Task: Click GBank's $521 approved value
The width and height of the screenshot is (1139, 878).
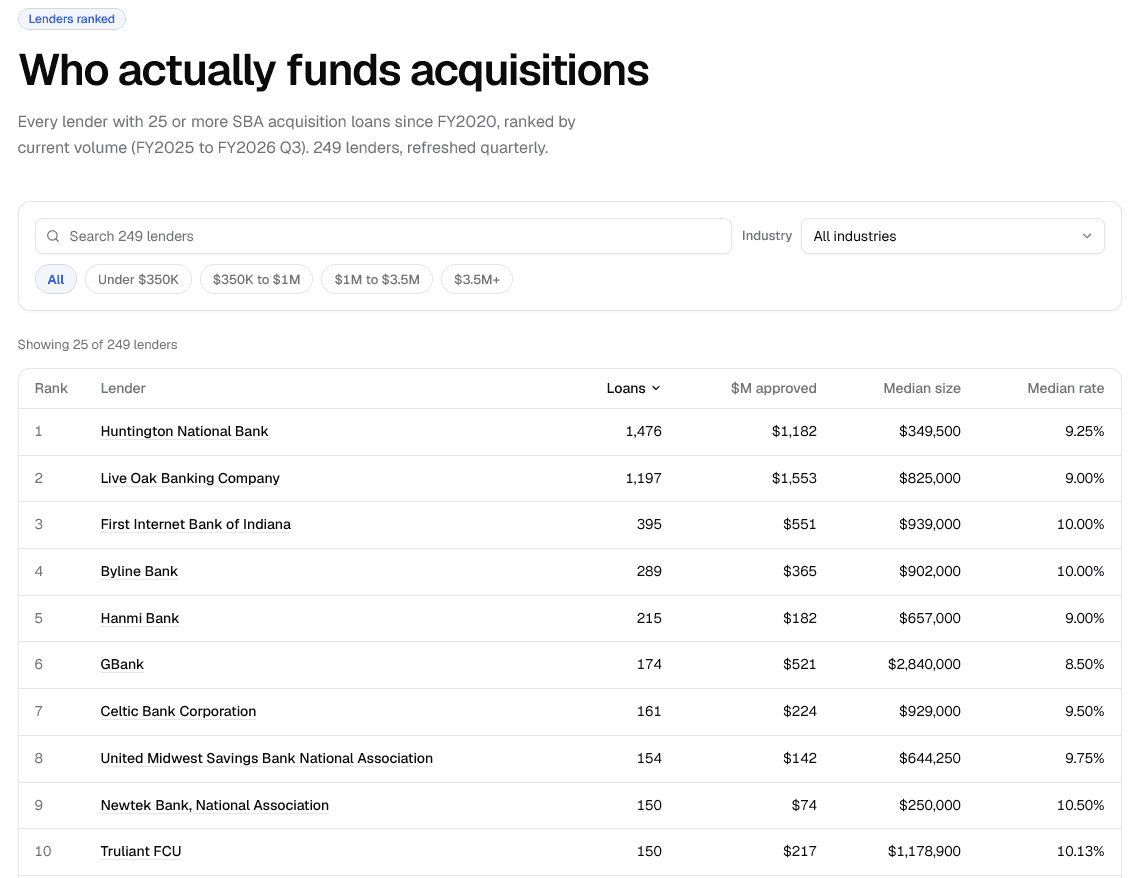Action: 800,664
